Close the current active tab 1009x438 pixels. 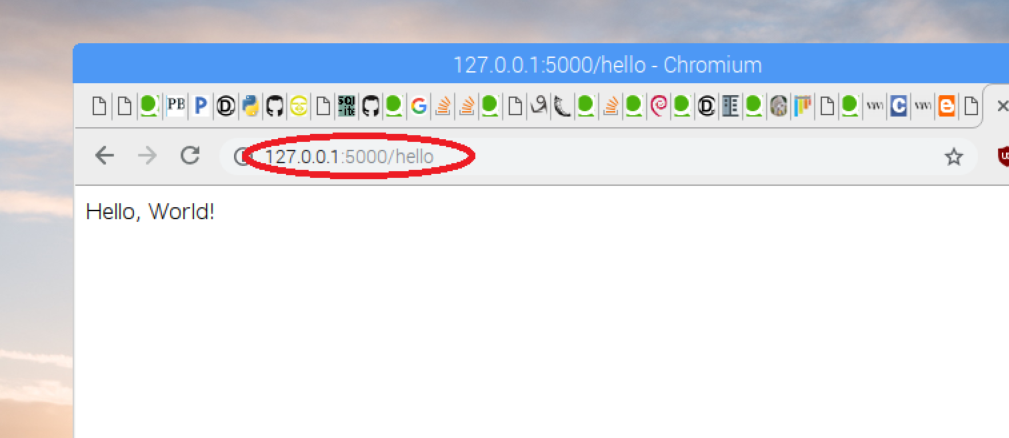(x=1002, y=105)
